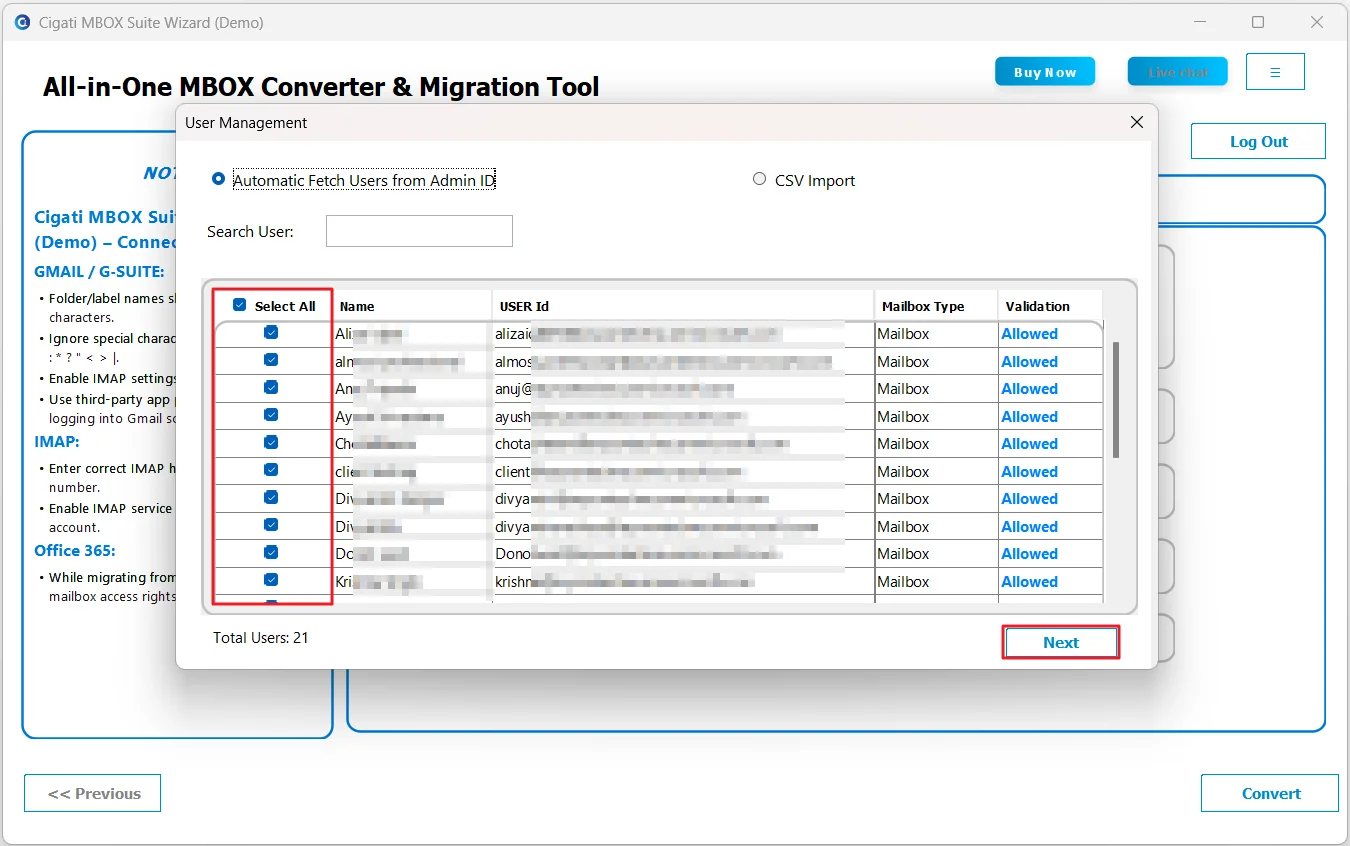Viewport: 1350px width, 846px height.
Task: Click the Office 365: heading in notes
Action: pos(75,550)
